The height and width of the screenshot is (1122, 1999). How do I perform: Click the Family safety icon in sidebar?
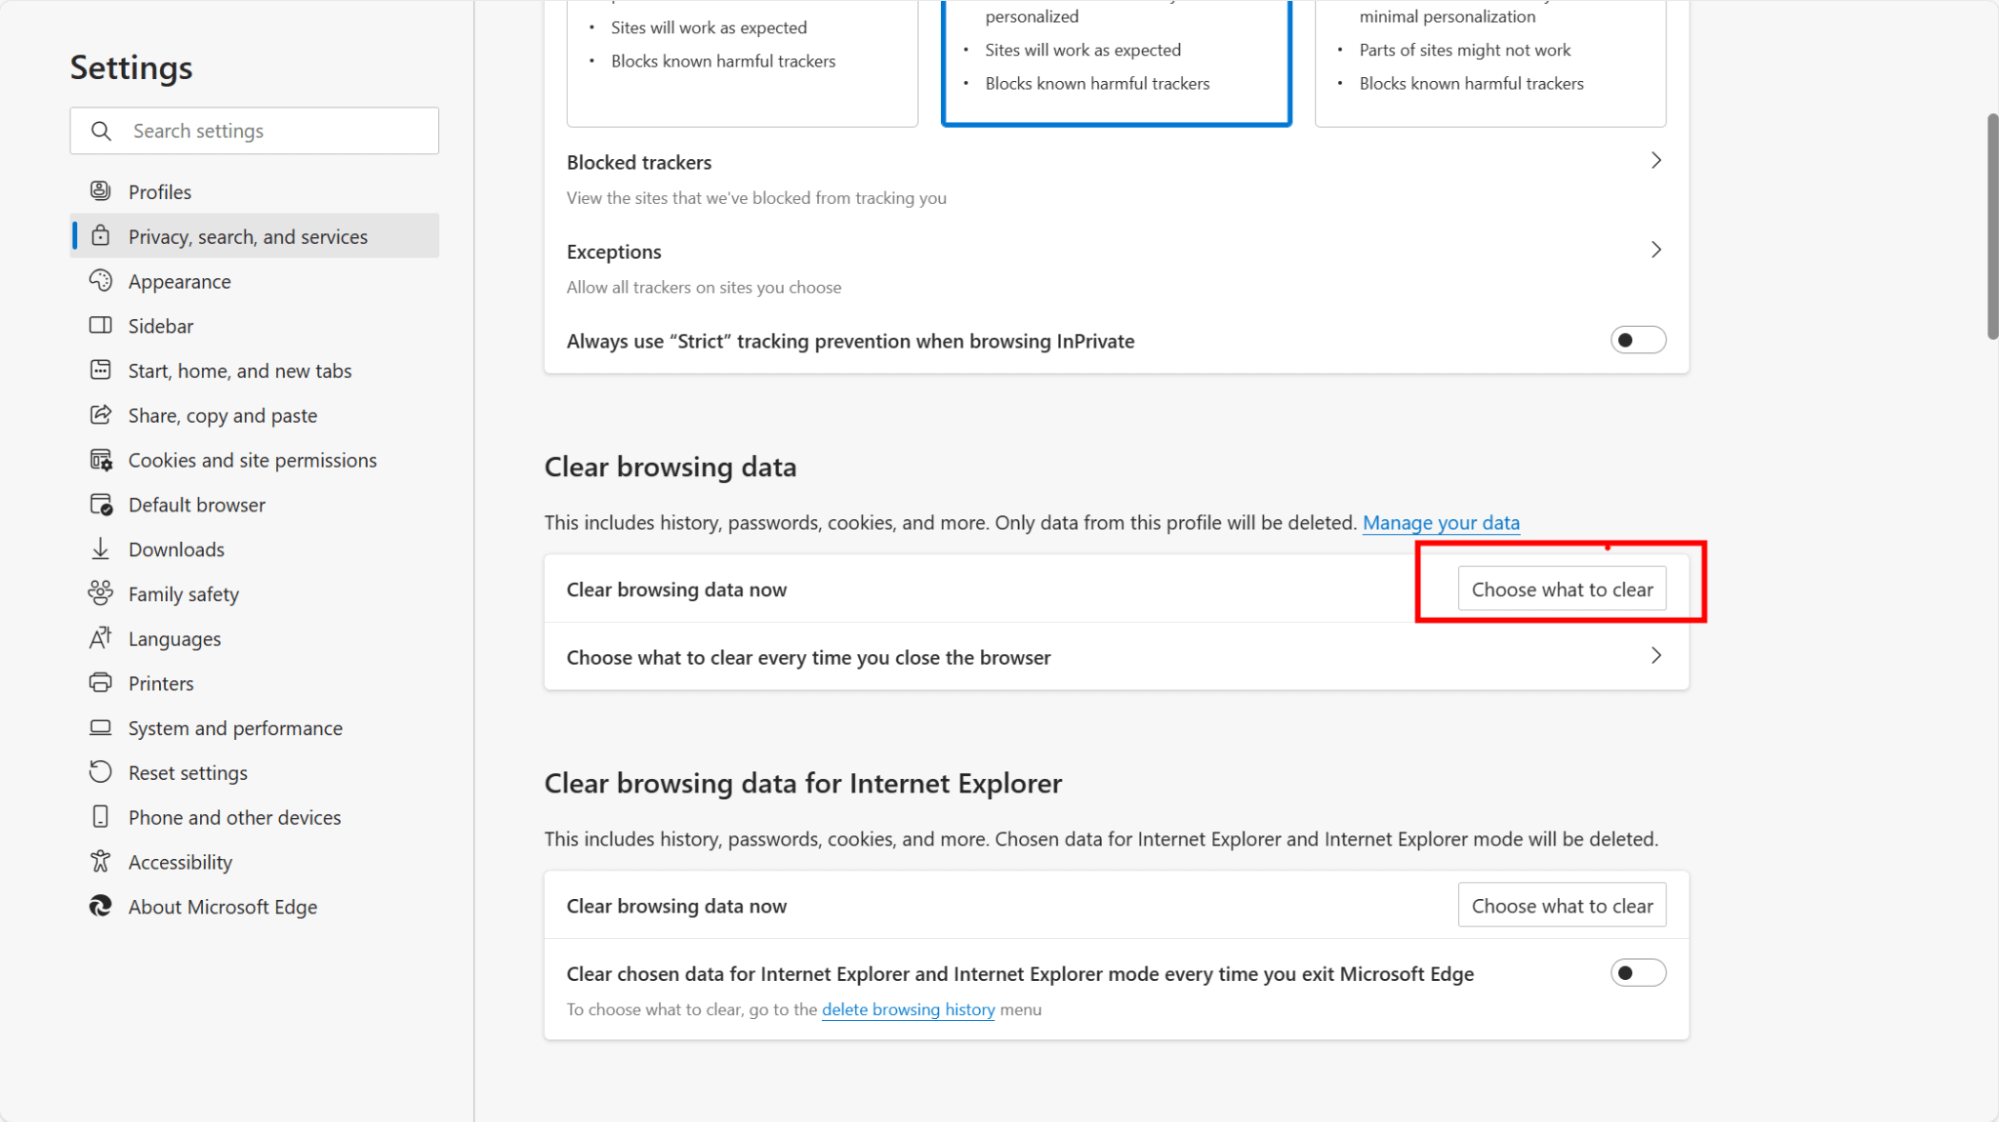[x=103, y=593]
